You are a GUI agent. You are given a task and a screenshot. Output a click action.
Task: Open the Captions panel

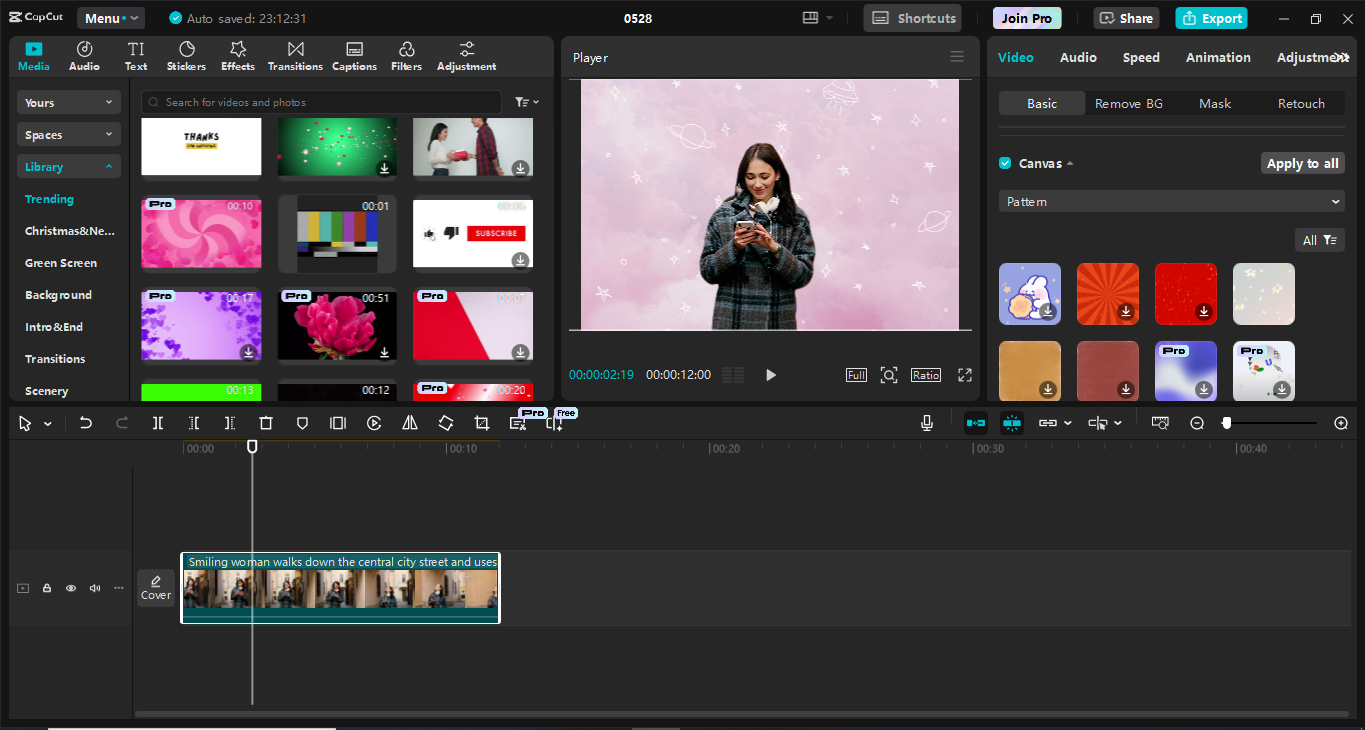coord(354,55)
